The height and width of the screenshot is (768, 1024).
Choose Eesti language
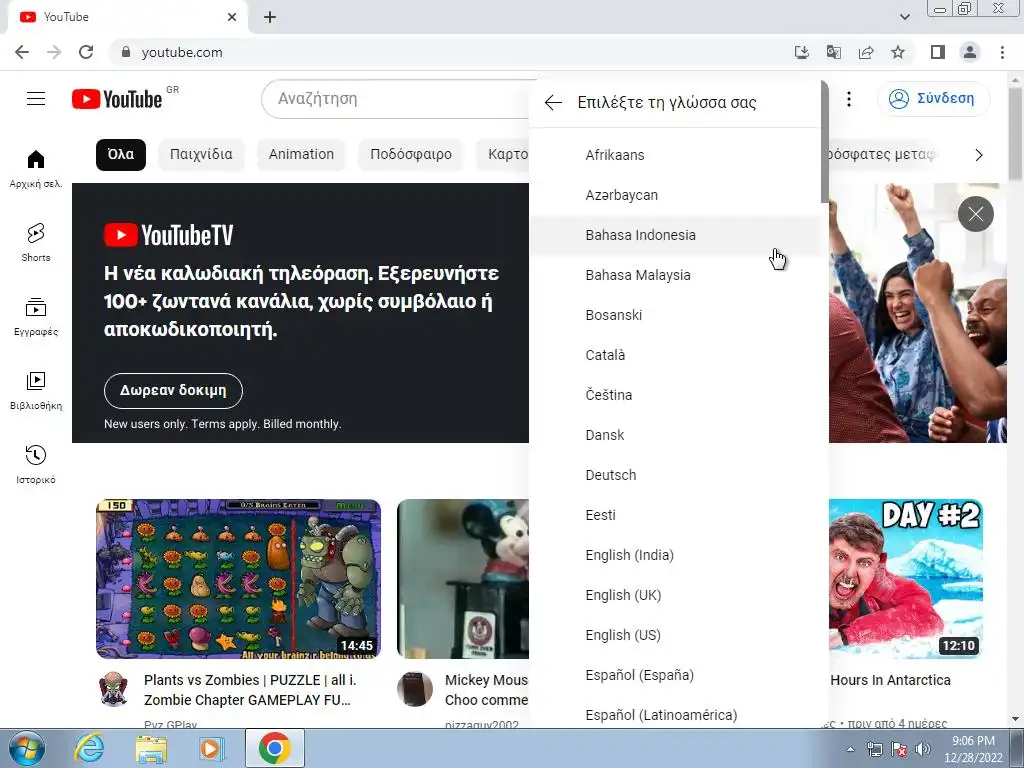coord(675,515)
